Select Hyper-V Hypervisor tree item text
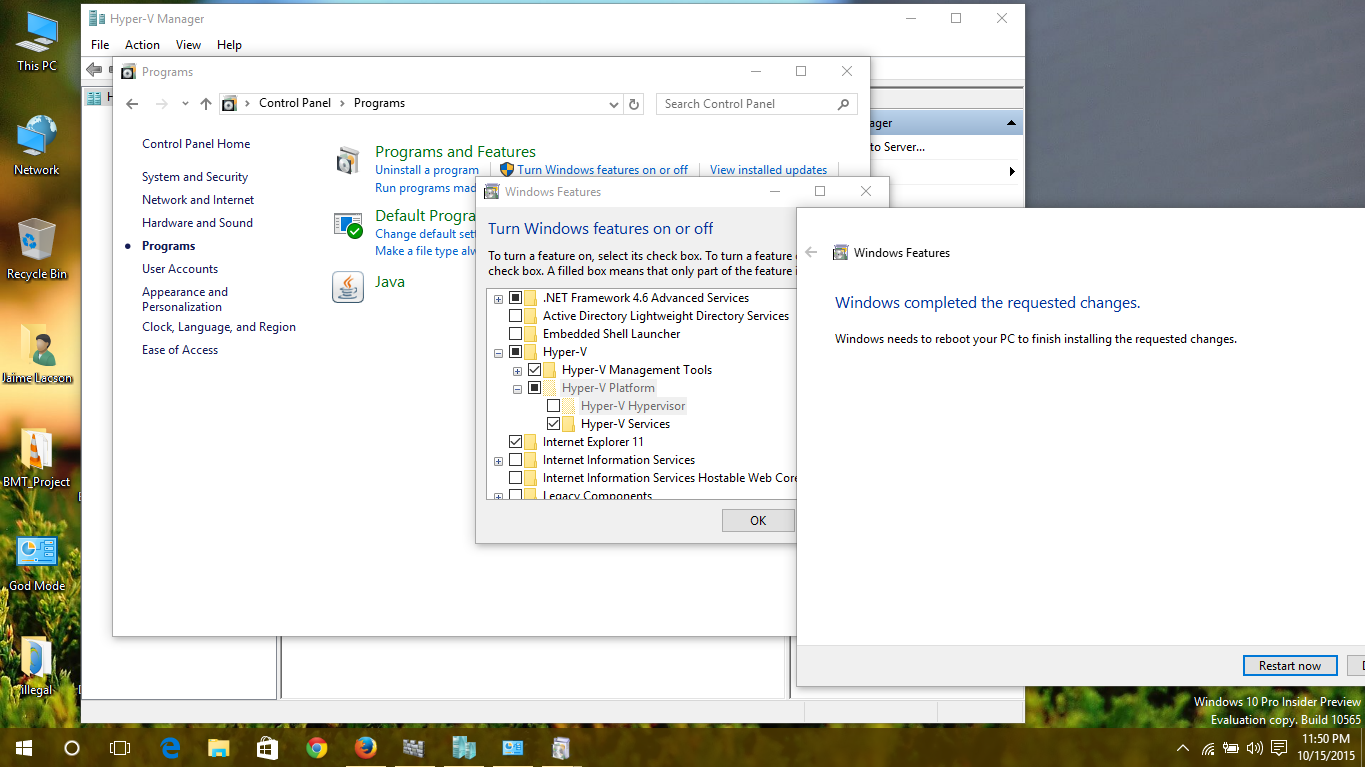Viewport: 1365px width, 767px height. pyautogui.click(x=633, y=406)
